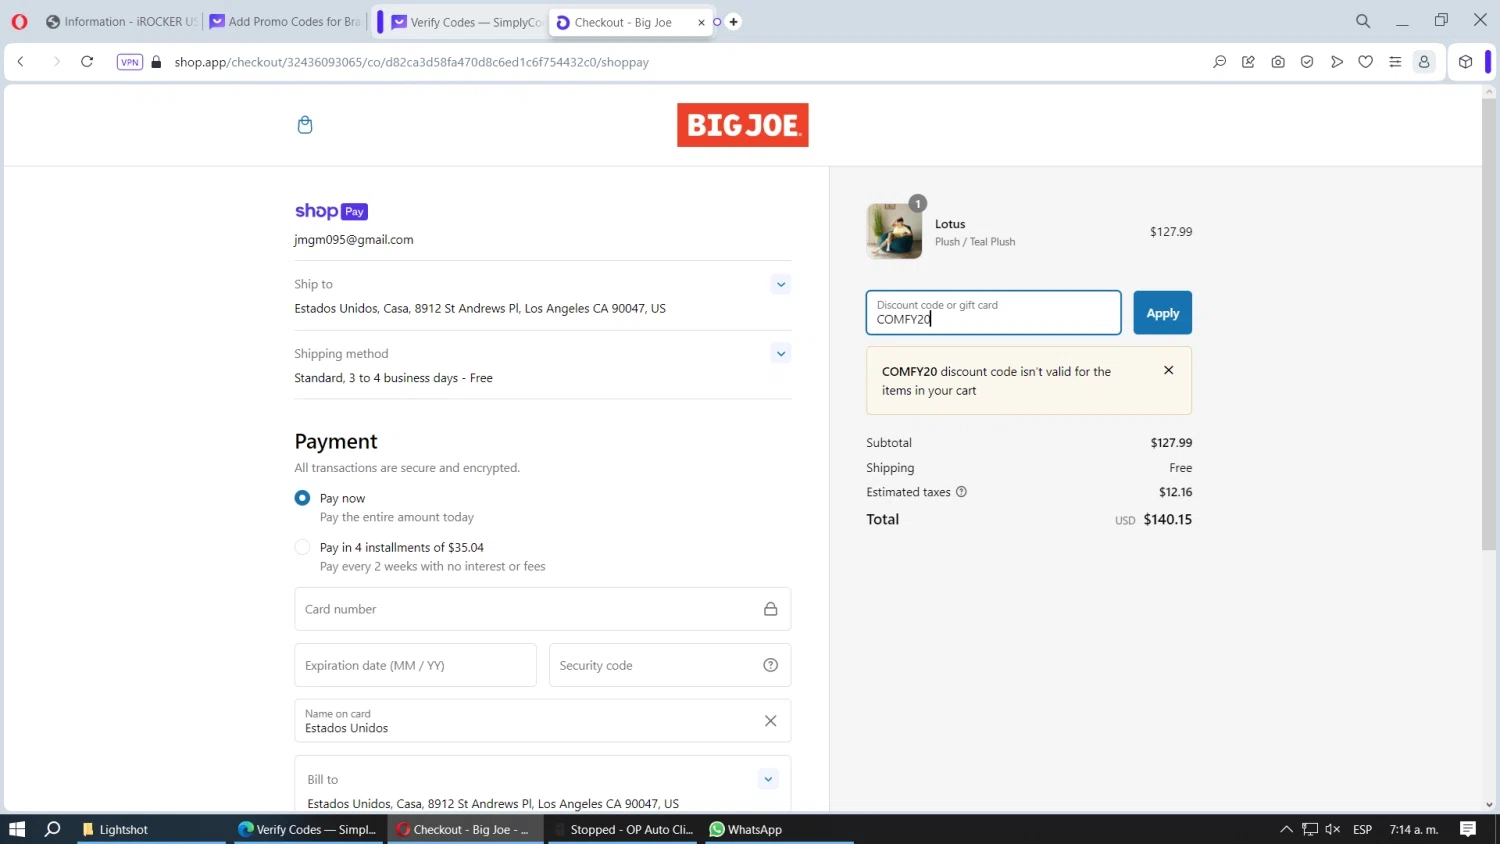This screenshot has width=1500, height=844.
Task: Switch to Add Promo Codes tab
Action: [285, 22]
